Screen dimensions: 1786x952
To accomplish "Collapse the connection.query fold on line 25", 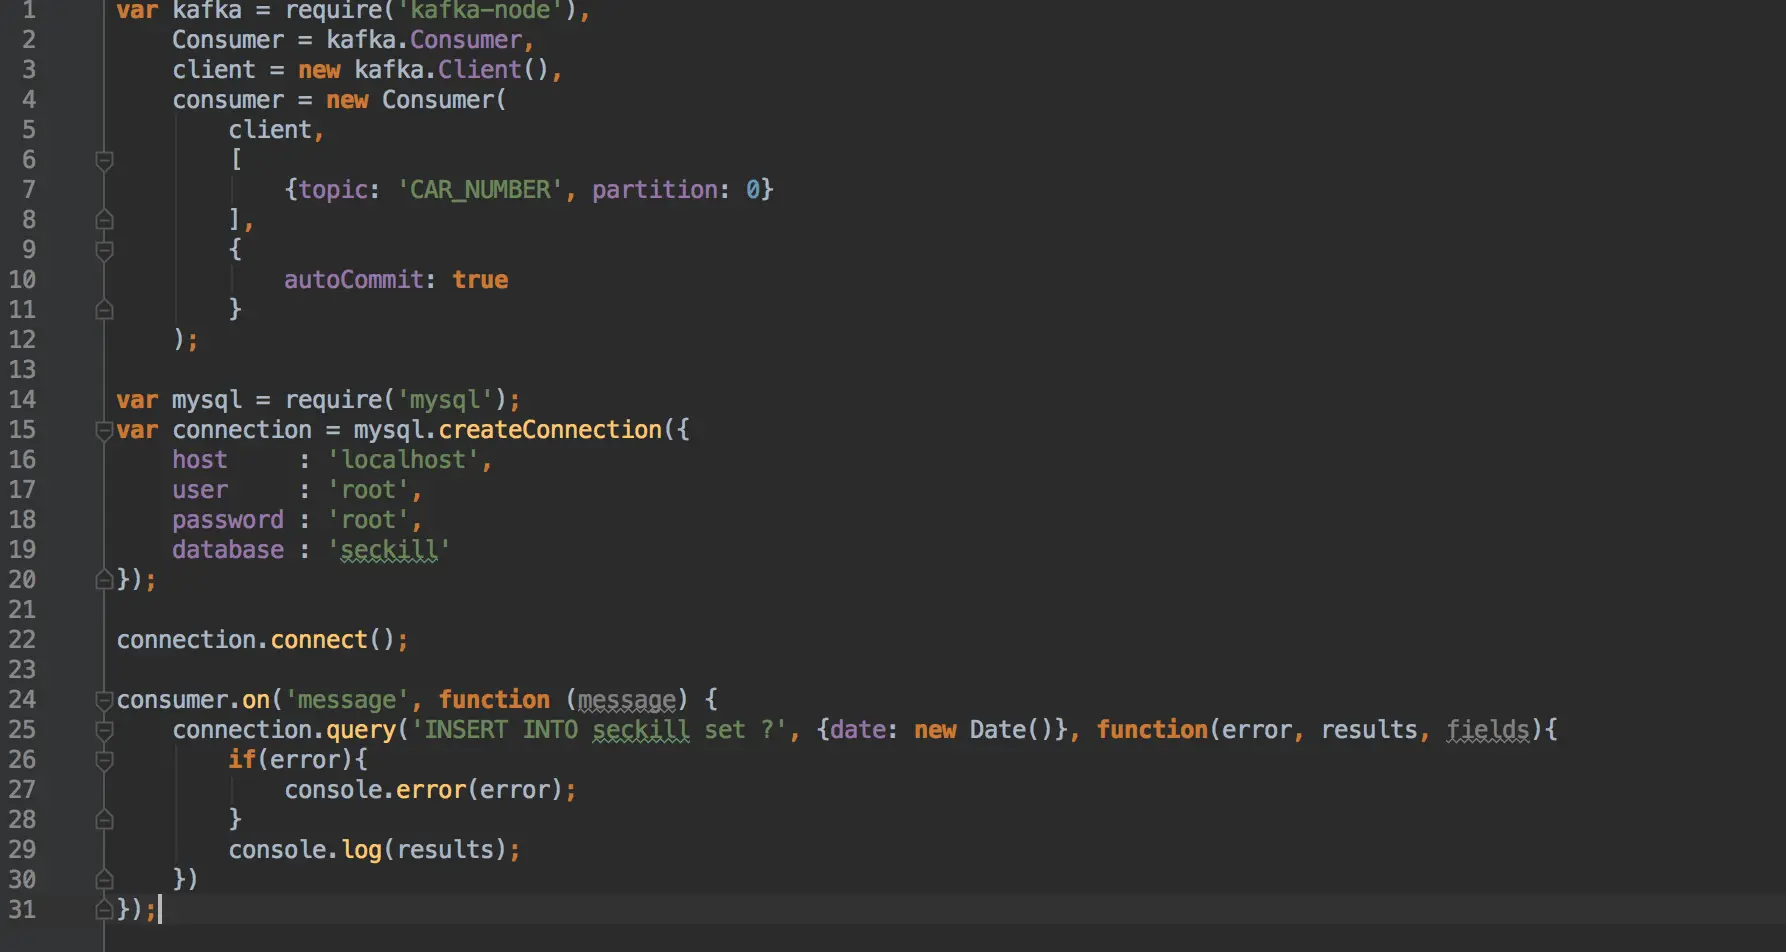I will point(104,730).
